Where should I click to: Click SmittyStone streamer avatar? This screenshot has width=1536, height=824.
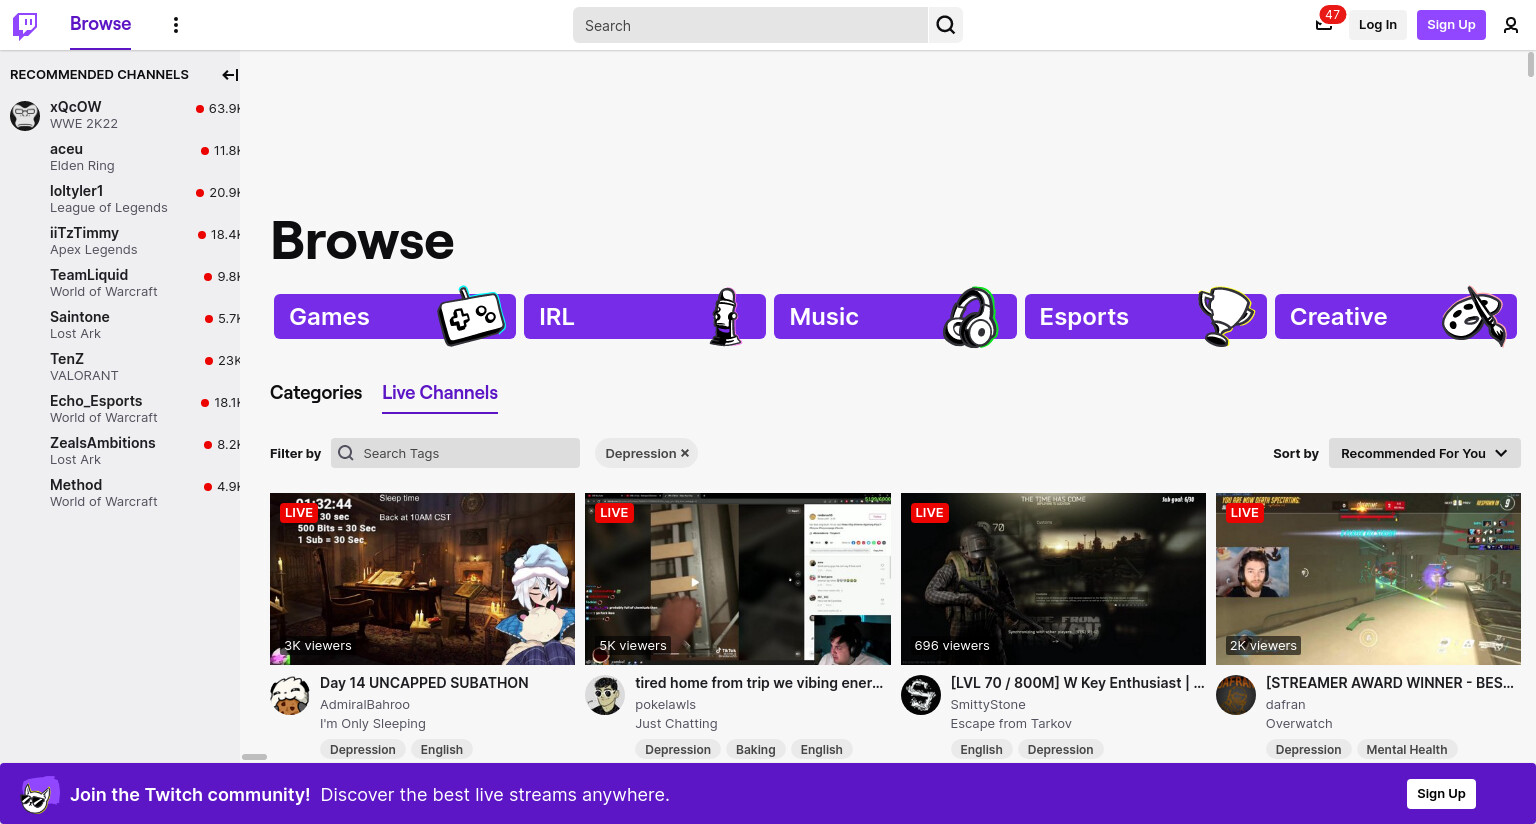(921, 695)
